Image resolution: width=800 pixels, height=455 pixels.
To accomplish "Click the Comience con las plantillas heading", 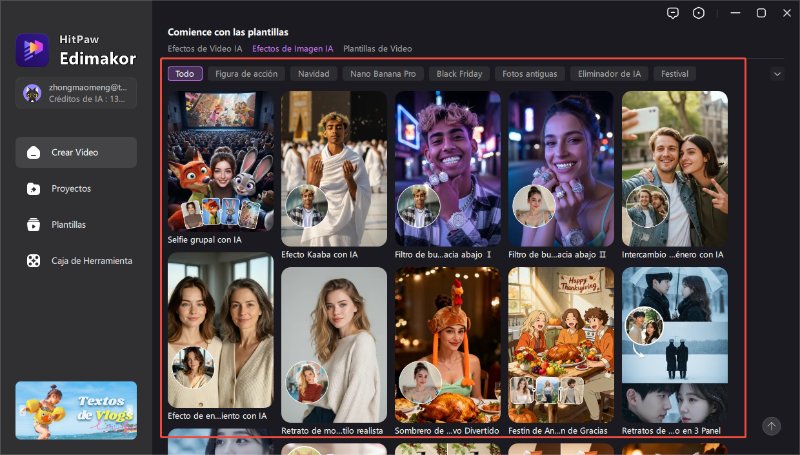I will click(228, 32).
